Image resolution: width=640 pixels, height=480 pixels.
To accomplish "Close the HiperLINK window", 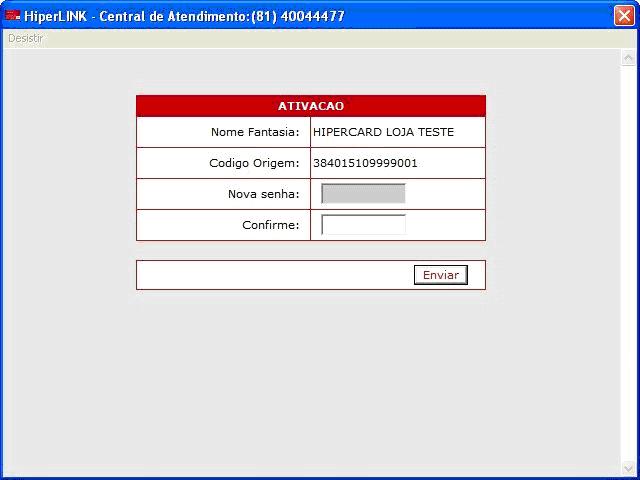I will [x=624, y=16].
